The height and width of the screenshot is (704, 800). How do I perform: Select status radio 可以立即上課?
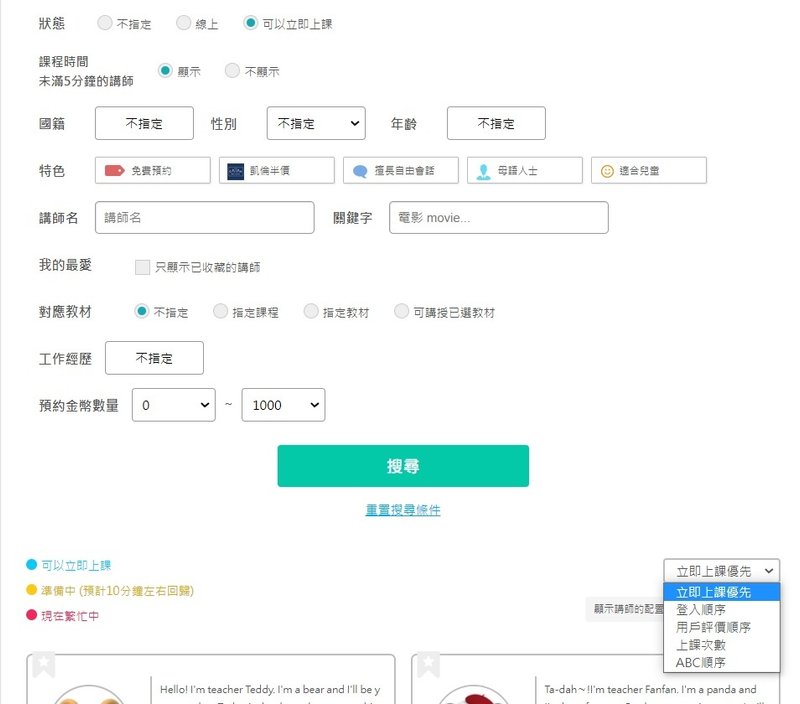[251, 23]
